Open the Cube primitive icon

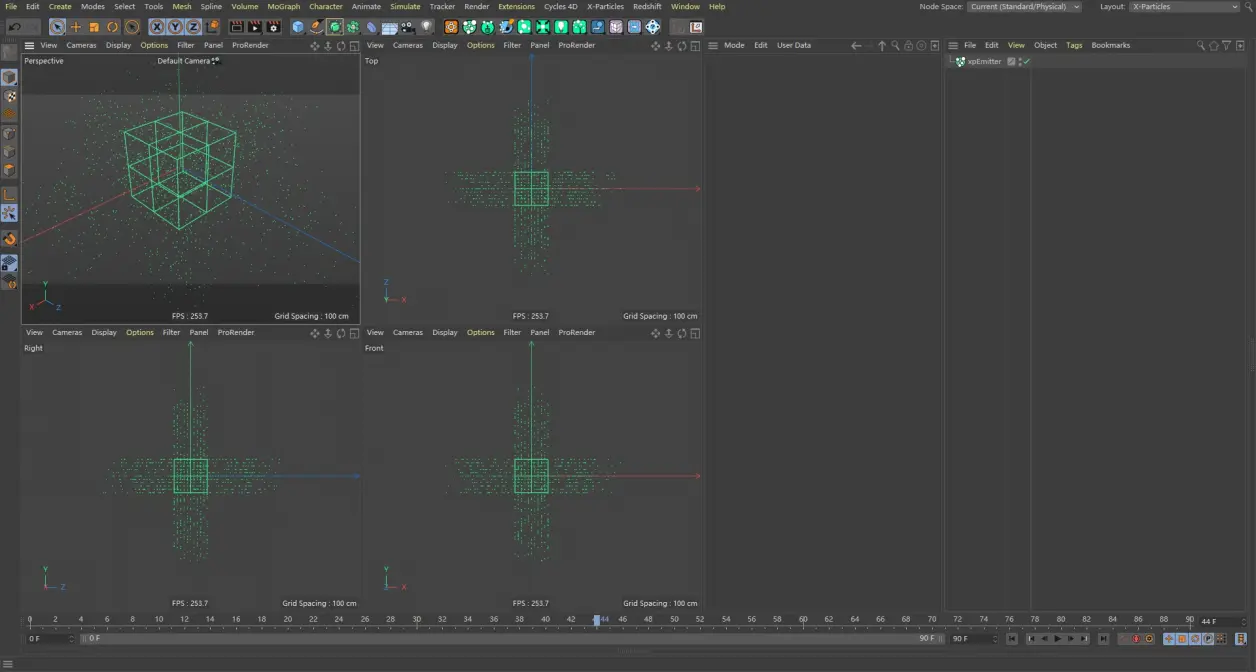[x=297, y=27]
